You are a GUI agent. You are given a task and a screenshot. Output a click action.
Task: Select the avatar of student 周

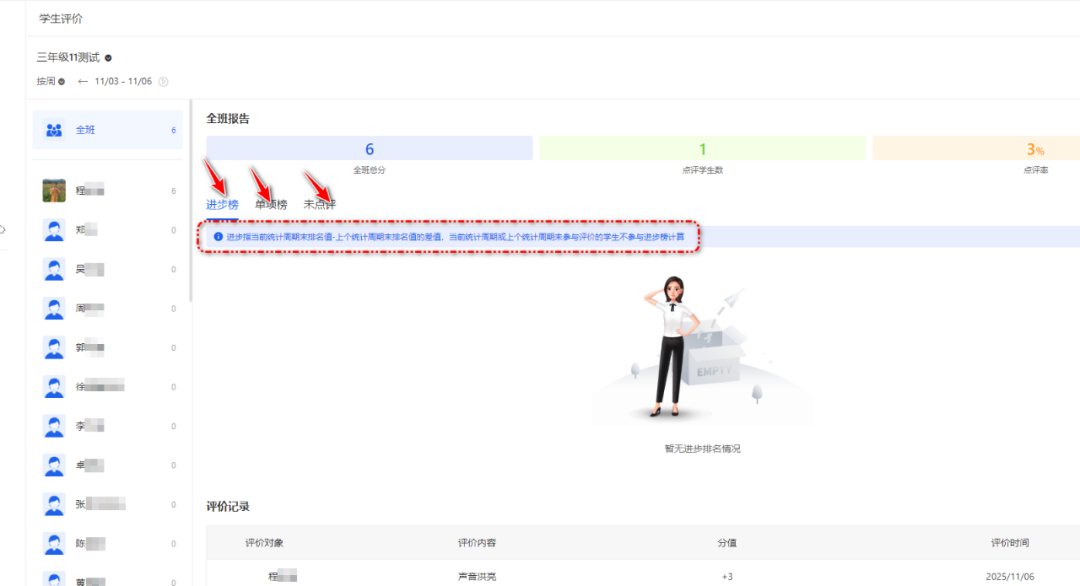[x=54, y=309]
